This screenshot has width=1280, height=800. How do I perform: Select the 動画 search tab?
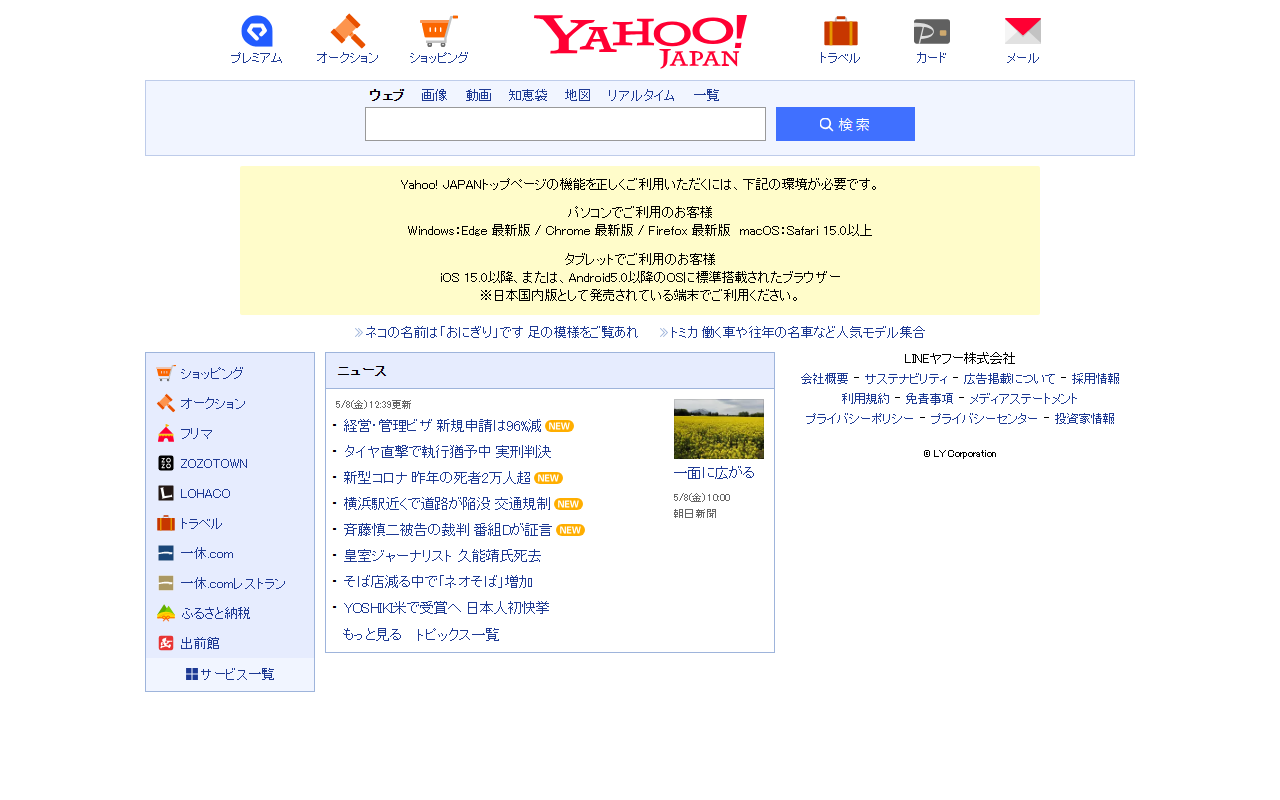pos(478,95)
